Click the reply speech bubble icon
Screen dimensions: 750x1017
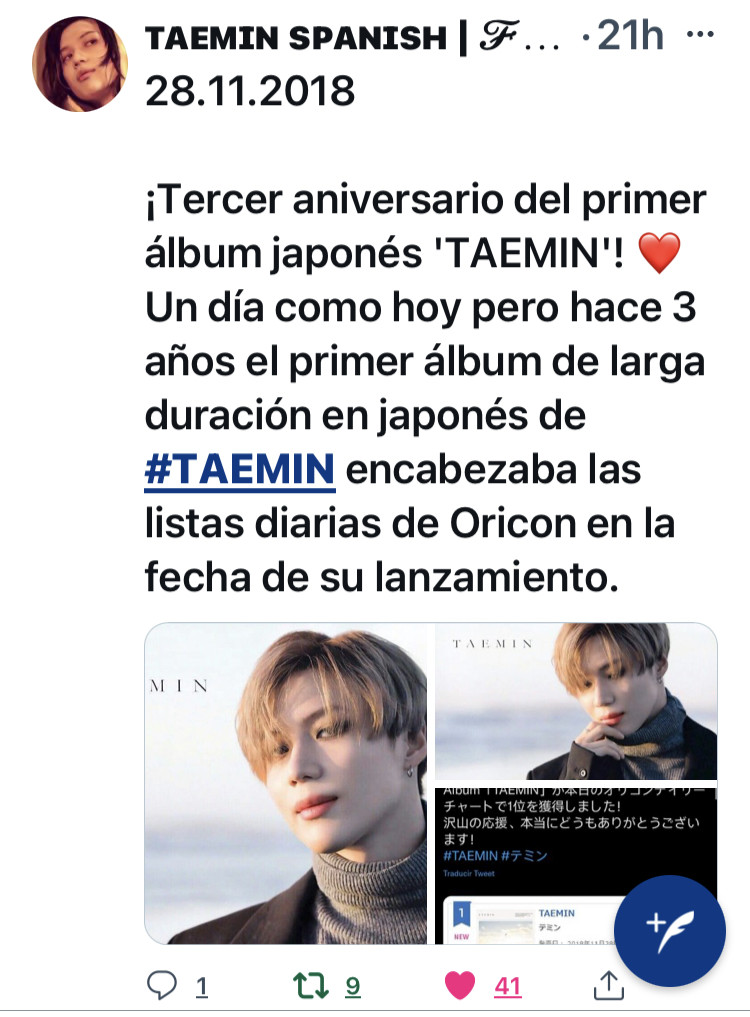162,985
